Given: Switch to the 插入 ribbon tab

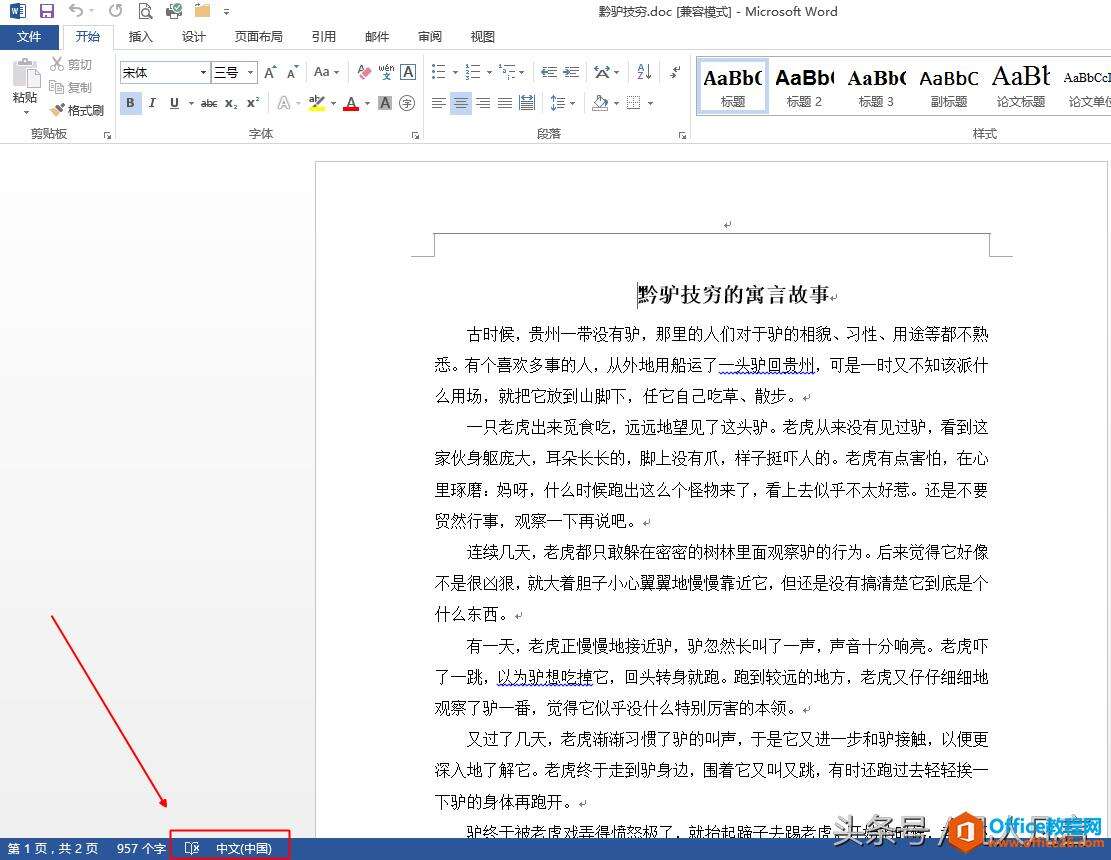Looking at the screenshot, I should [x=140, y=37].
